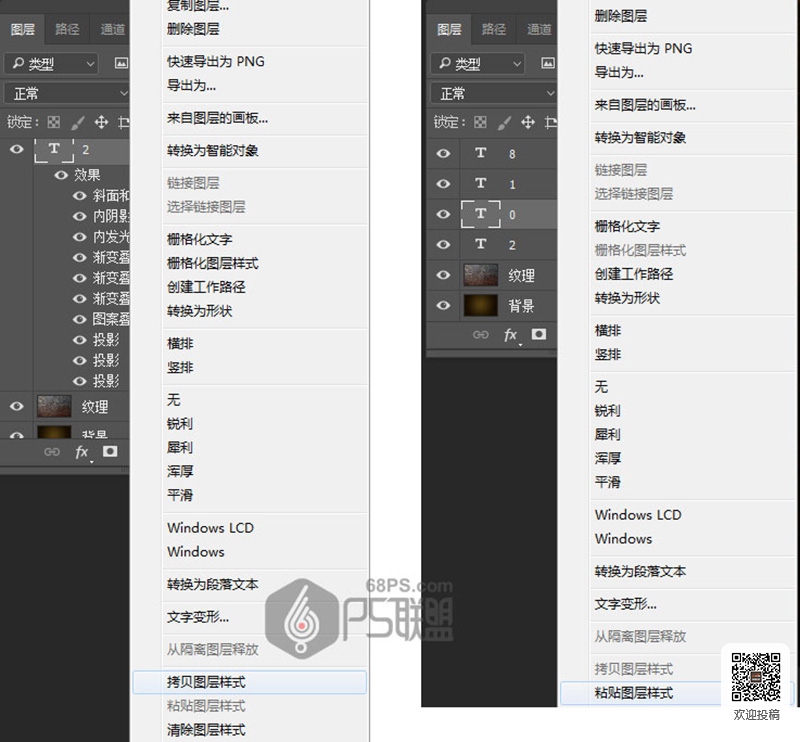
Task: Toggle visibility of 效果 effects group
Action: tap(61, 175)
